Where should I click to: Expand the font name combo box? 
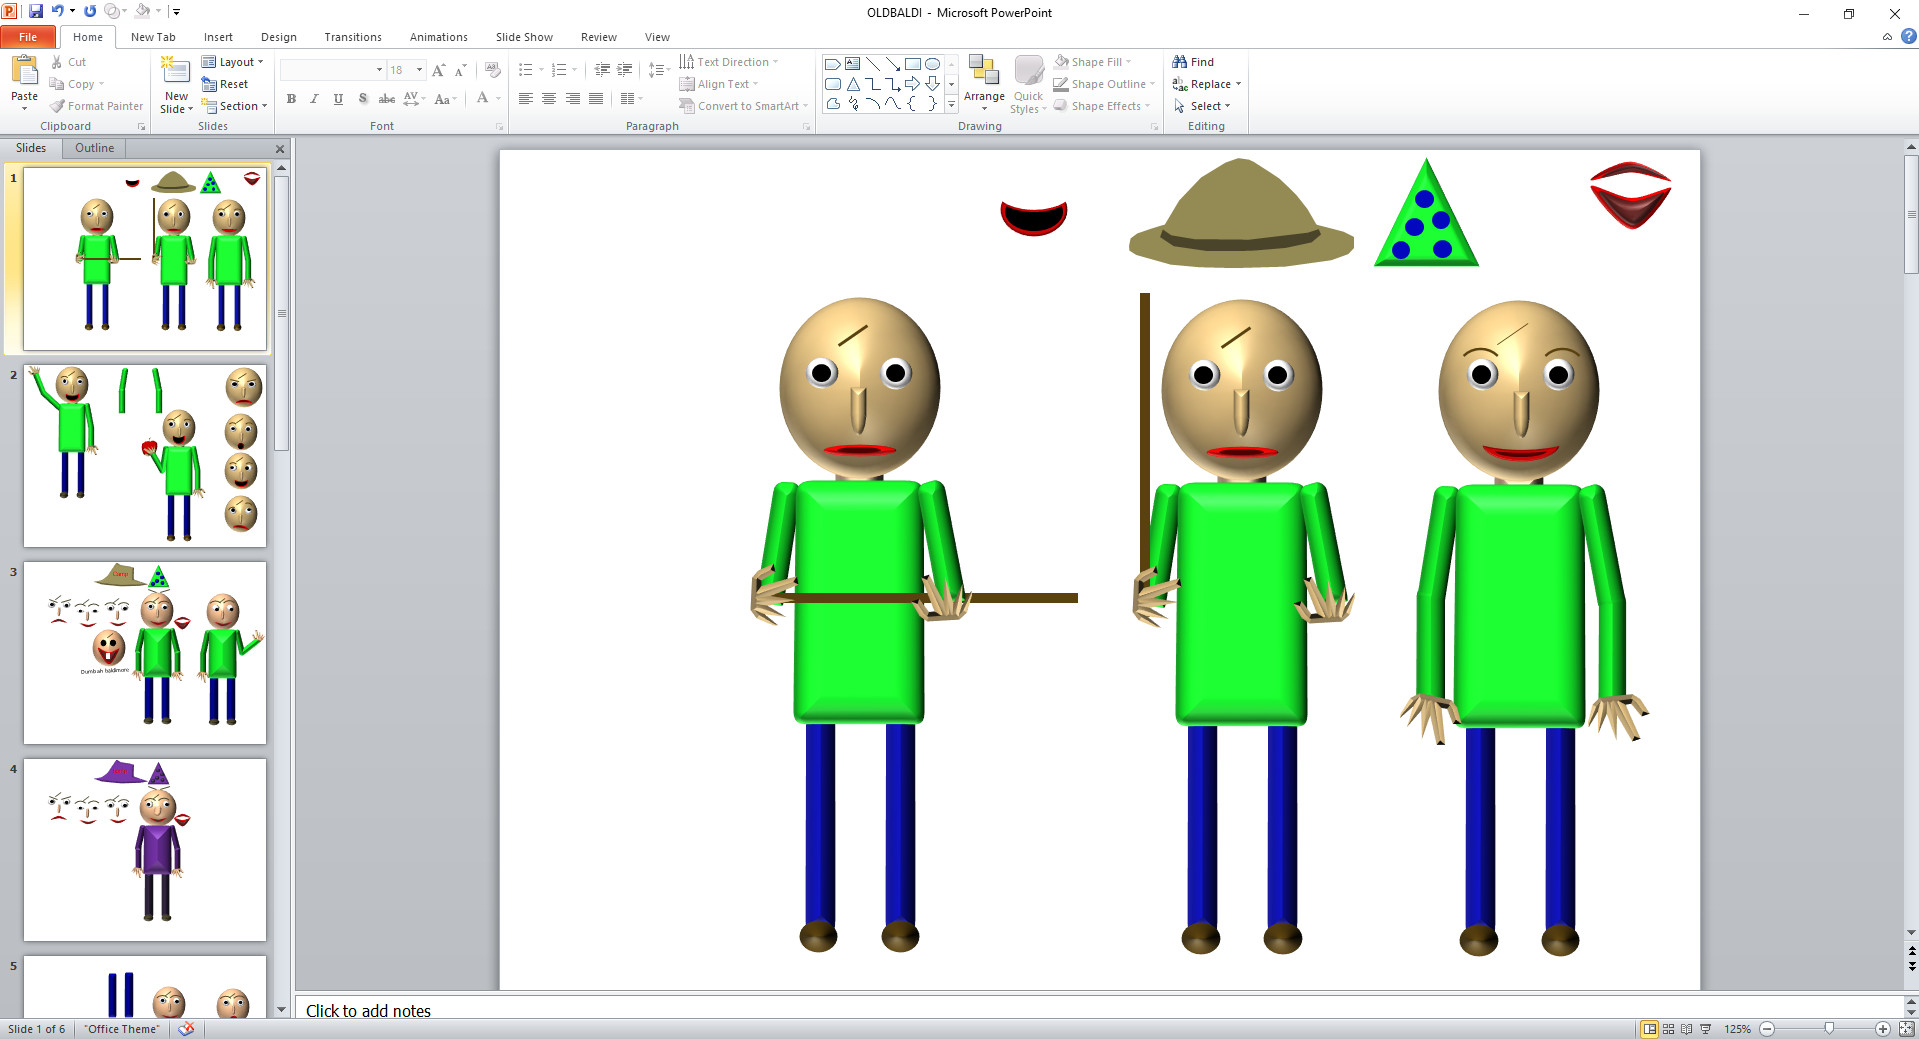pyautogui.click(x=379, y=70)
